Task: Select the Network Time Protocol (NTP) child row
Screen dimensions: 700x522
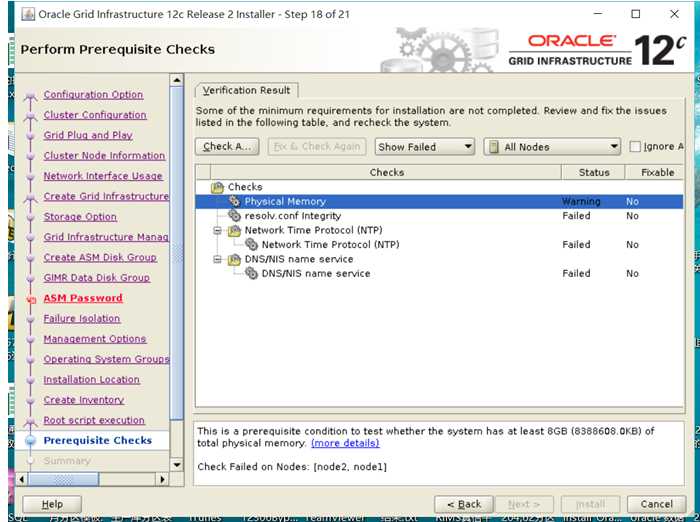Action: (x=439, y=245)
